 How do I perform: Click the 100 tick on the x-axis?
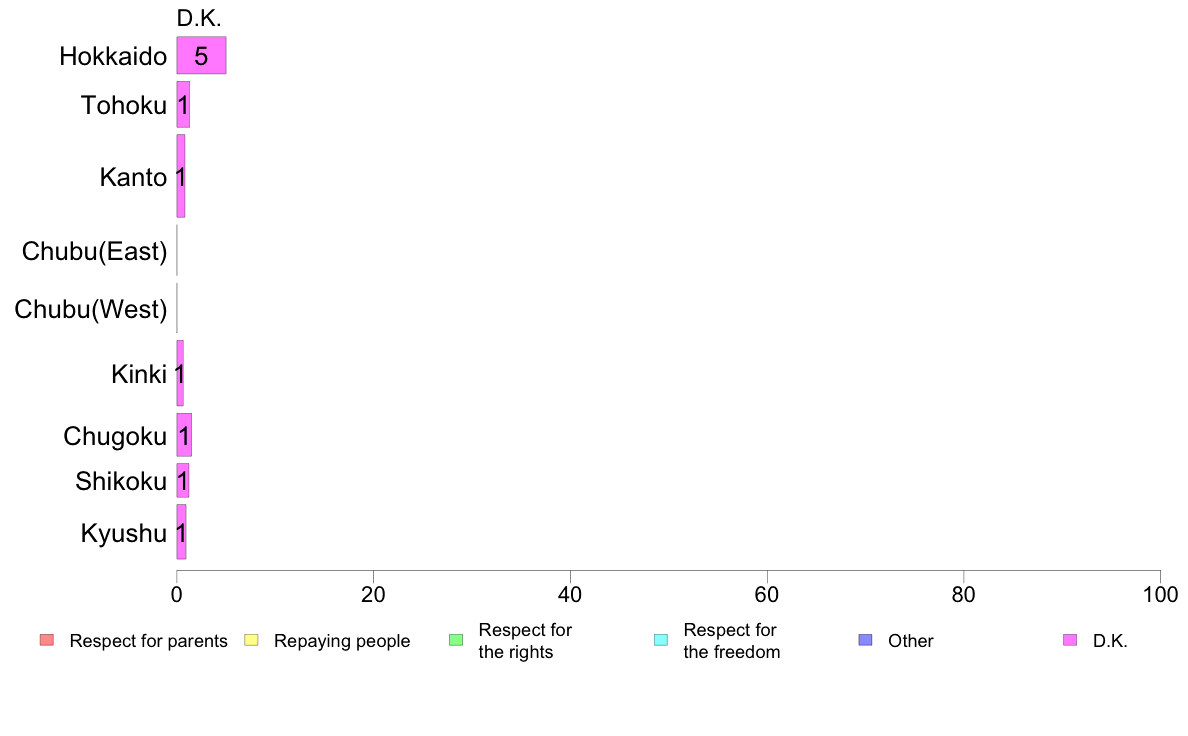coord(1160,594)
